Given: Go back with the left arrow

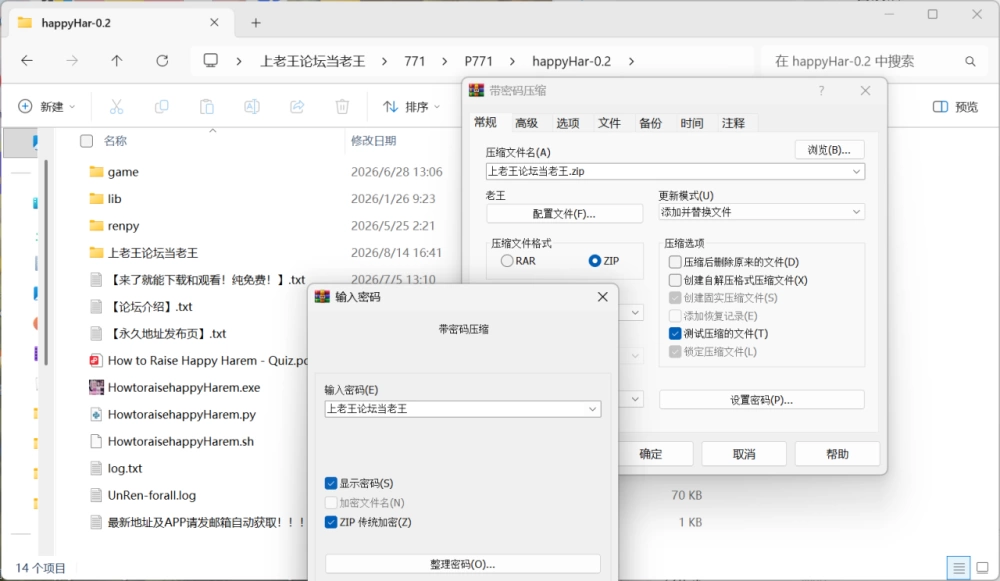Looking at the screenshot, I should pyautogui.click(x=27, y=61).
